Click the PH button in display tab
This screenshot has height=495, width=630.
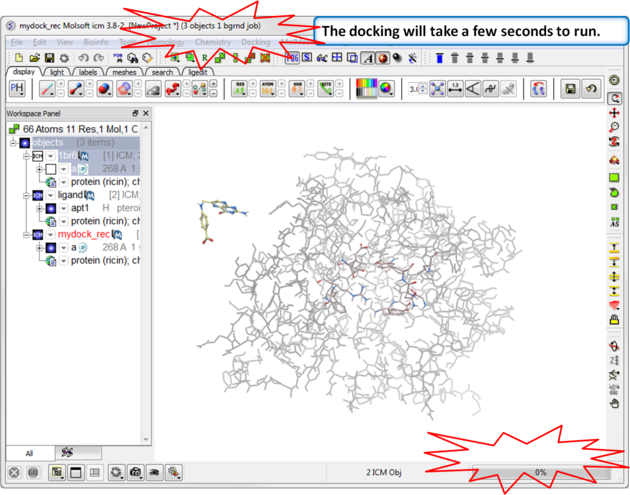(x=16, y=90)
